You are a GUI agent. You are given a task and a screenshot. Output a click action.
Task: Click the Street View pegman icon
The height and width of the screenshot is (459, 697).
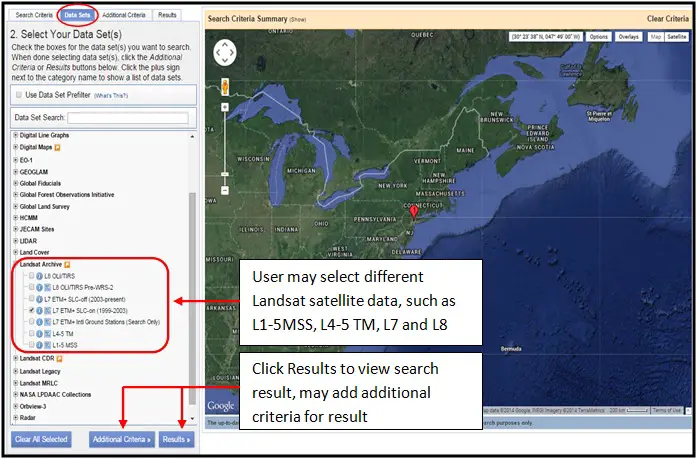(225, 86)
